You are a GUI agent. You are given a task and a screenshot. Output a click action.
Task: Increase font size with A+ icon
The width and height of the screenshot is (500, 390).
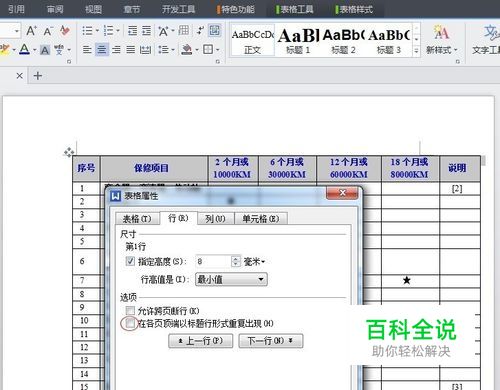pyautogui.click(x=31, y=31)
